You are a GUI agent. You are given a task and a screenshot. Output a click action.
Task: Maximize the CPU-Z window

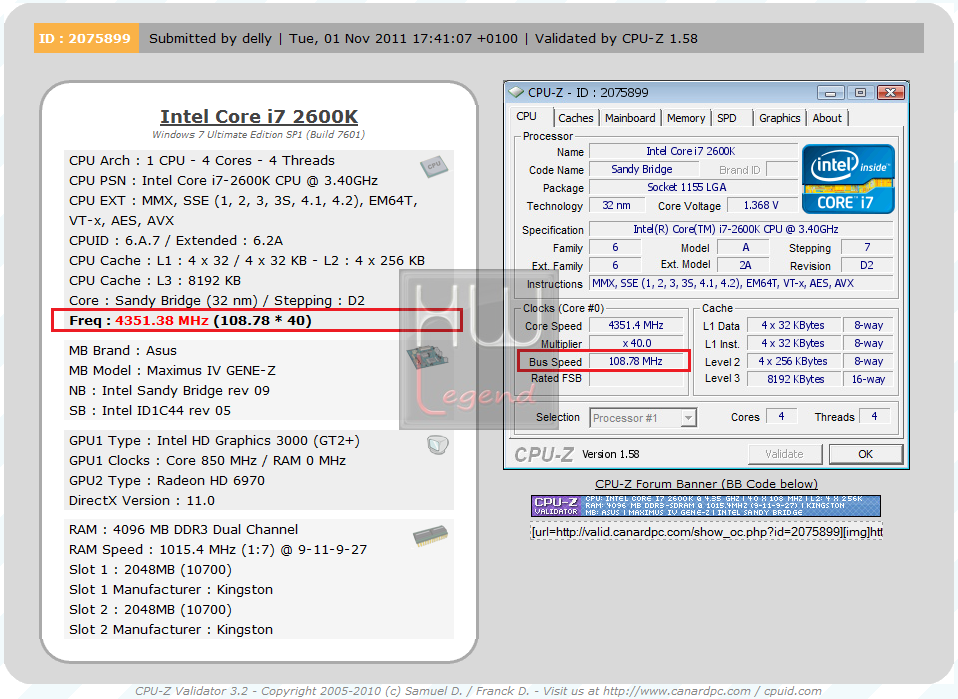coord(860,93)
